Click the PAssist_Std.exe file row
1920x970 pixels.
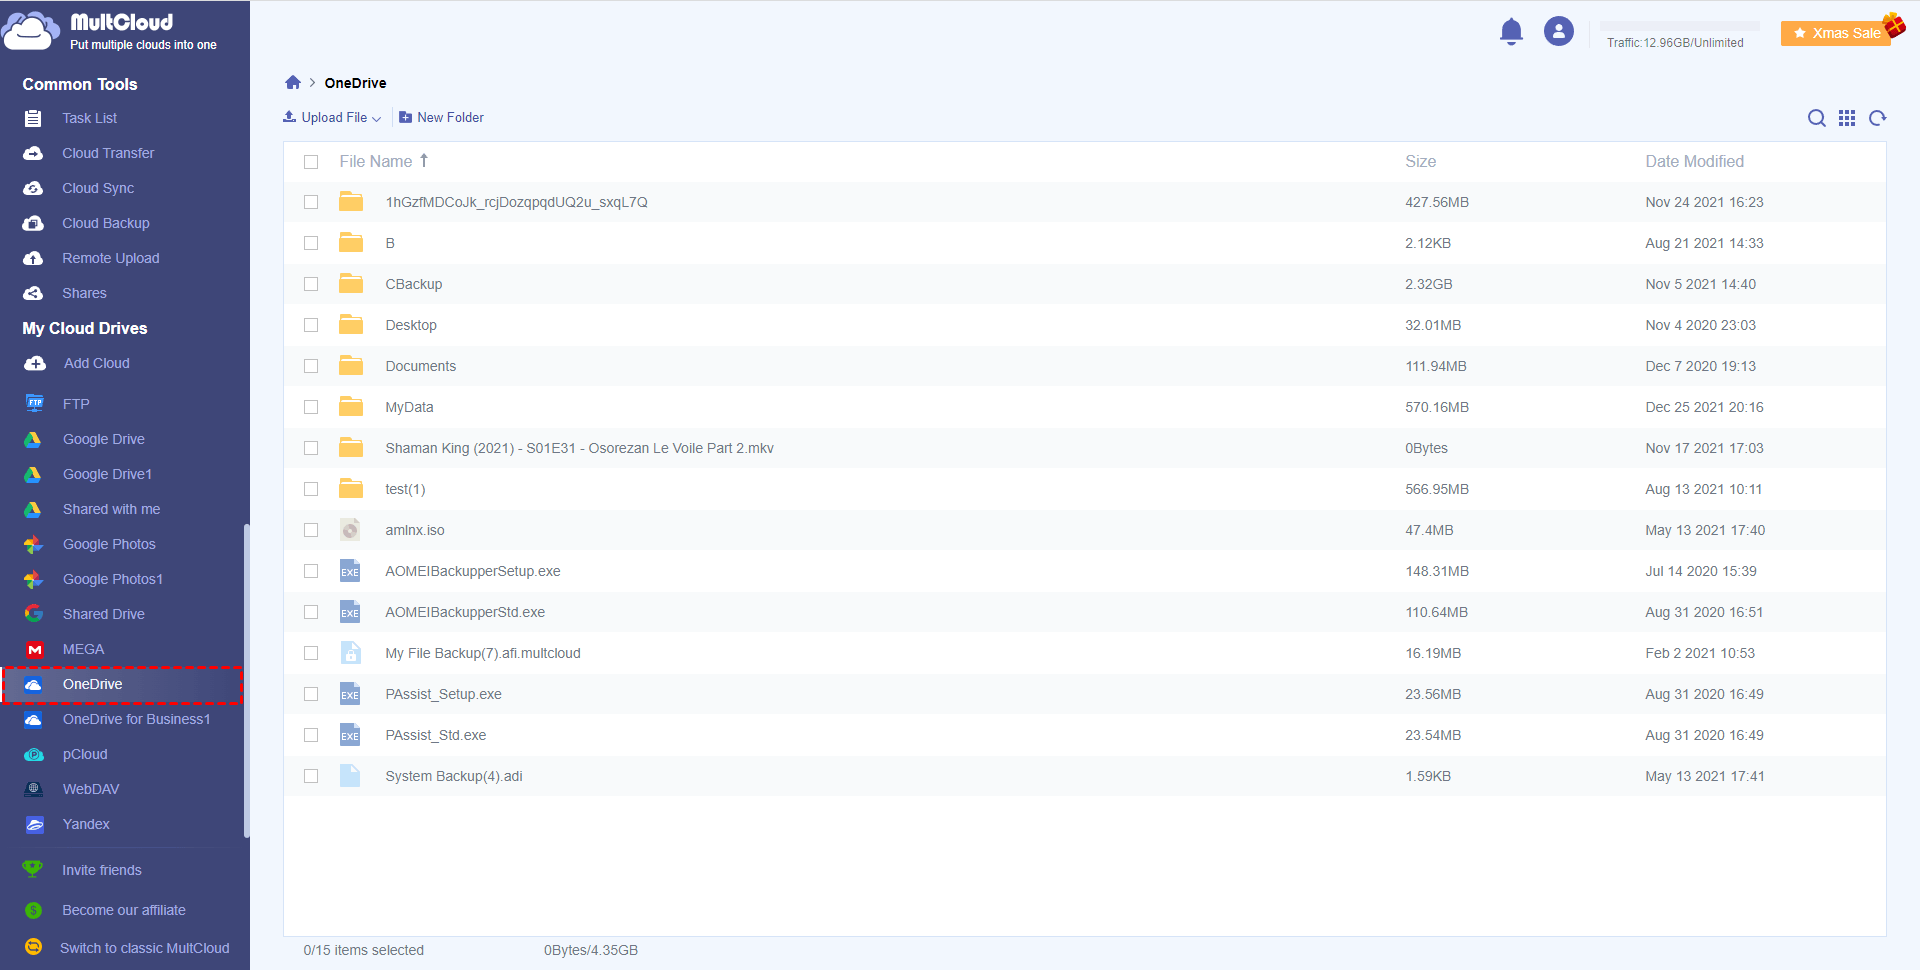(1085, 735)
